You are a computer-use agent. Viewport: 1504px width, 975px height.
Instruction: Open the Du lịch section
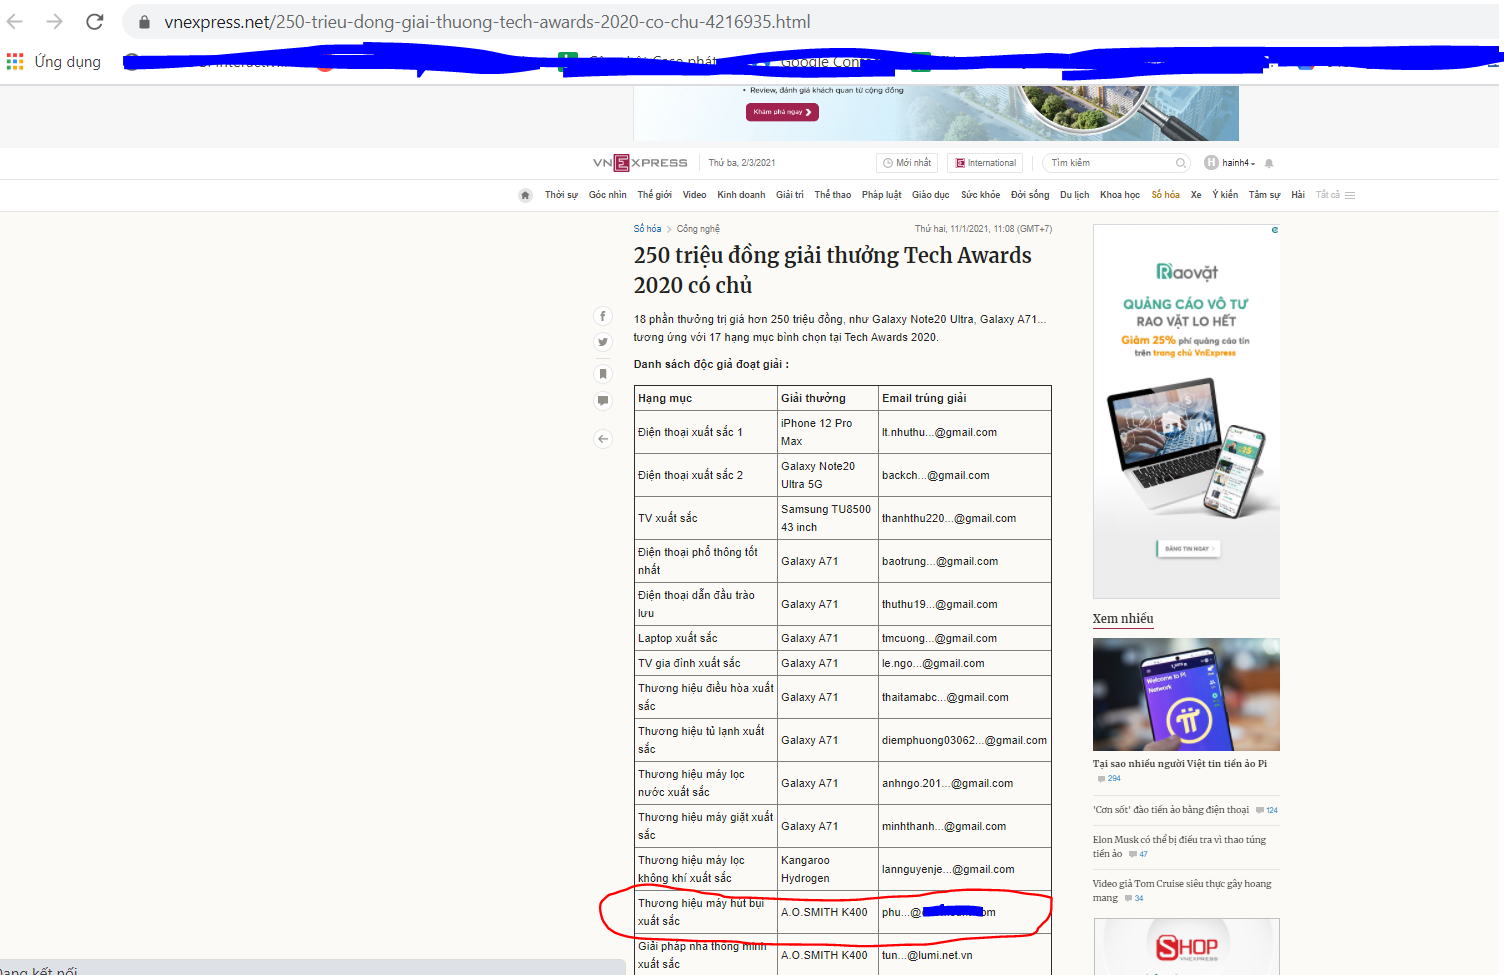pos(1075,195)
